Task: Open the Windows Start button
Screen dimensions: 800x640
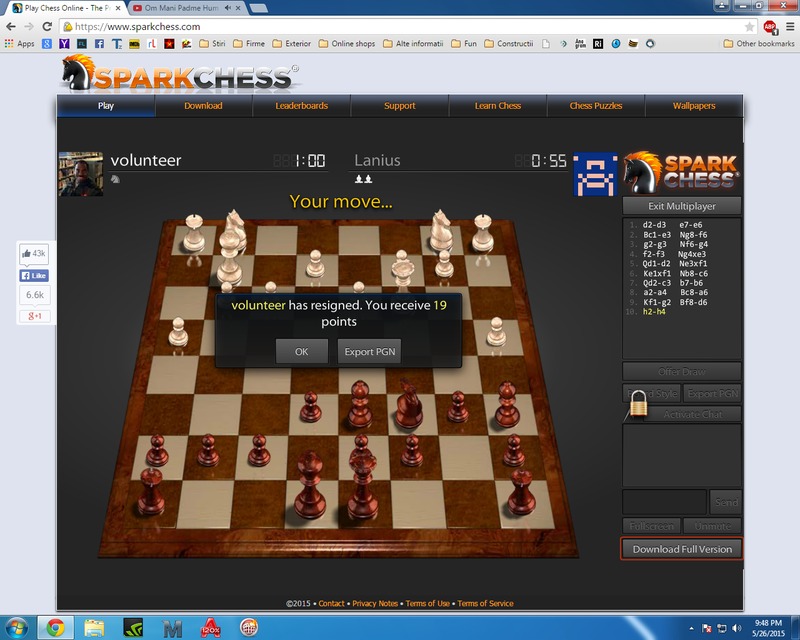Action: tap(16, 628)
